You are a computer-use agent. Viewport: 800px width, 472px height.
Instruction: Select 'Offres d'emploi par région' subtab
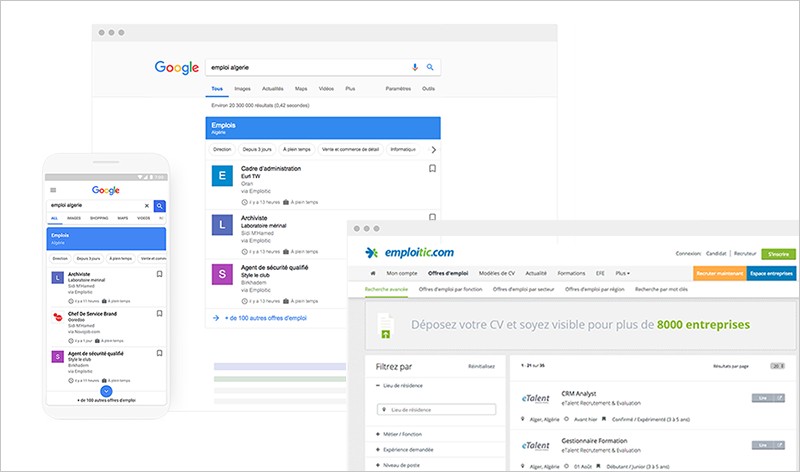pos(594,289)
